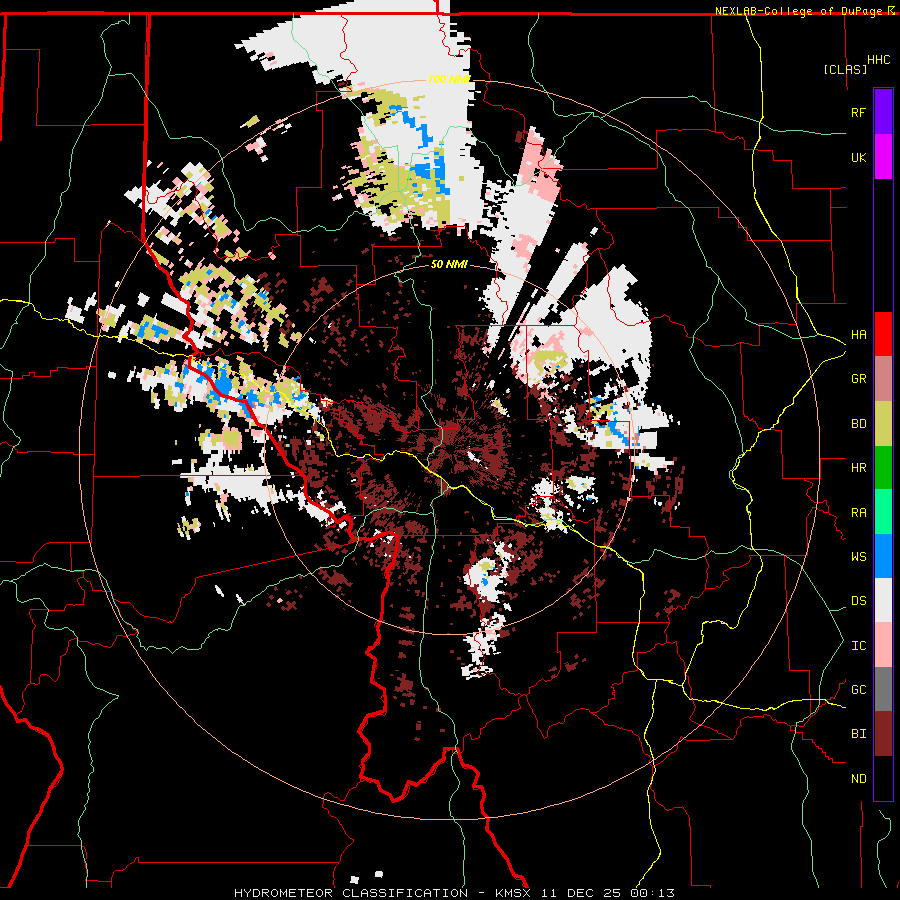The image size is (900, 900).
Task: Click the UK legend label
Action: pyautogui.click(x=858, y=158)
